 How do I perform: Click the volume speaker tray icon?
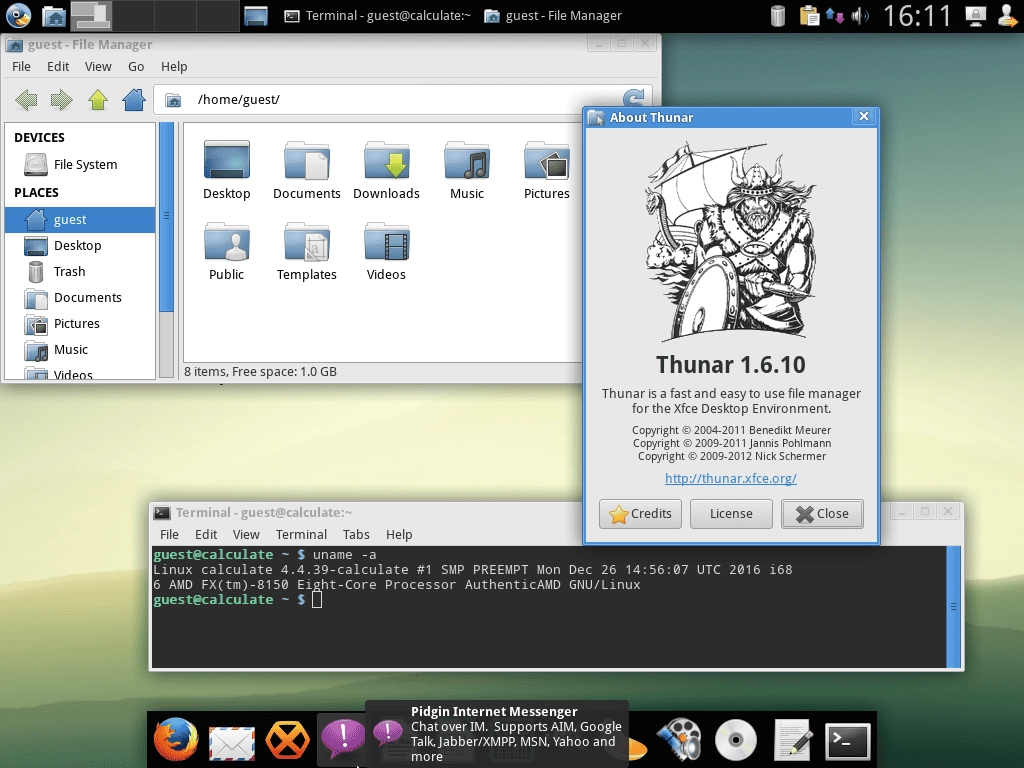click(x=860, y=16)
